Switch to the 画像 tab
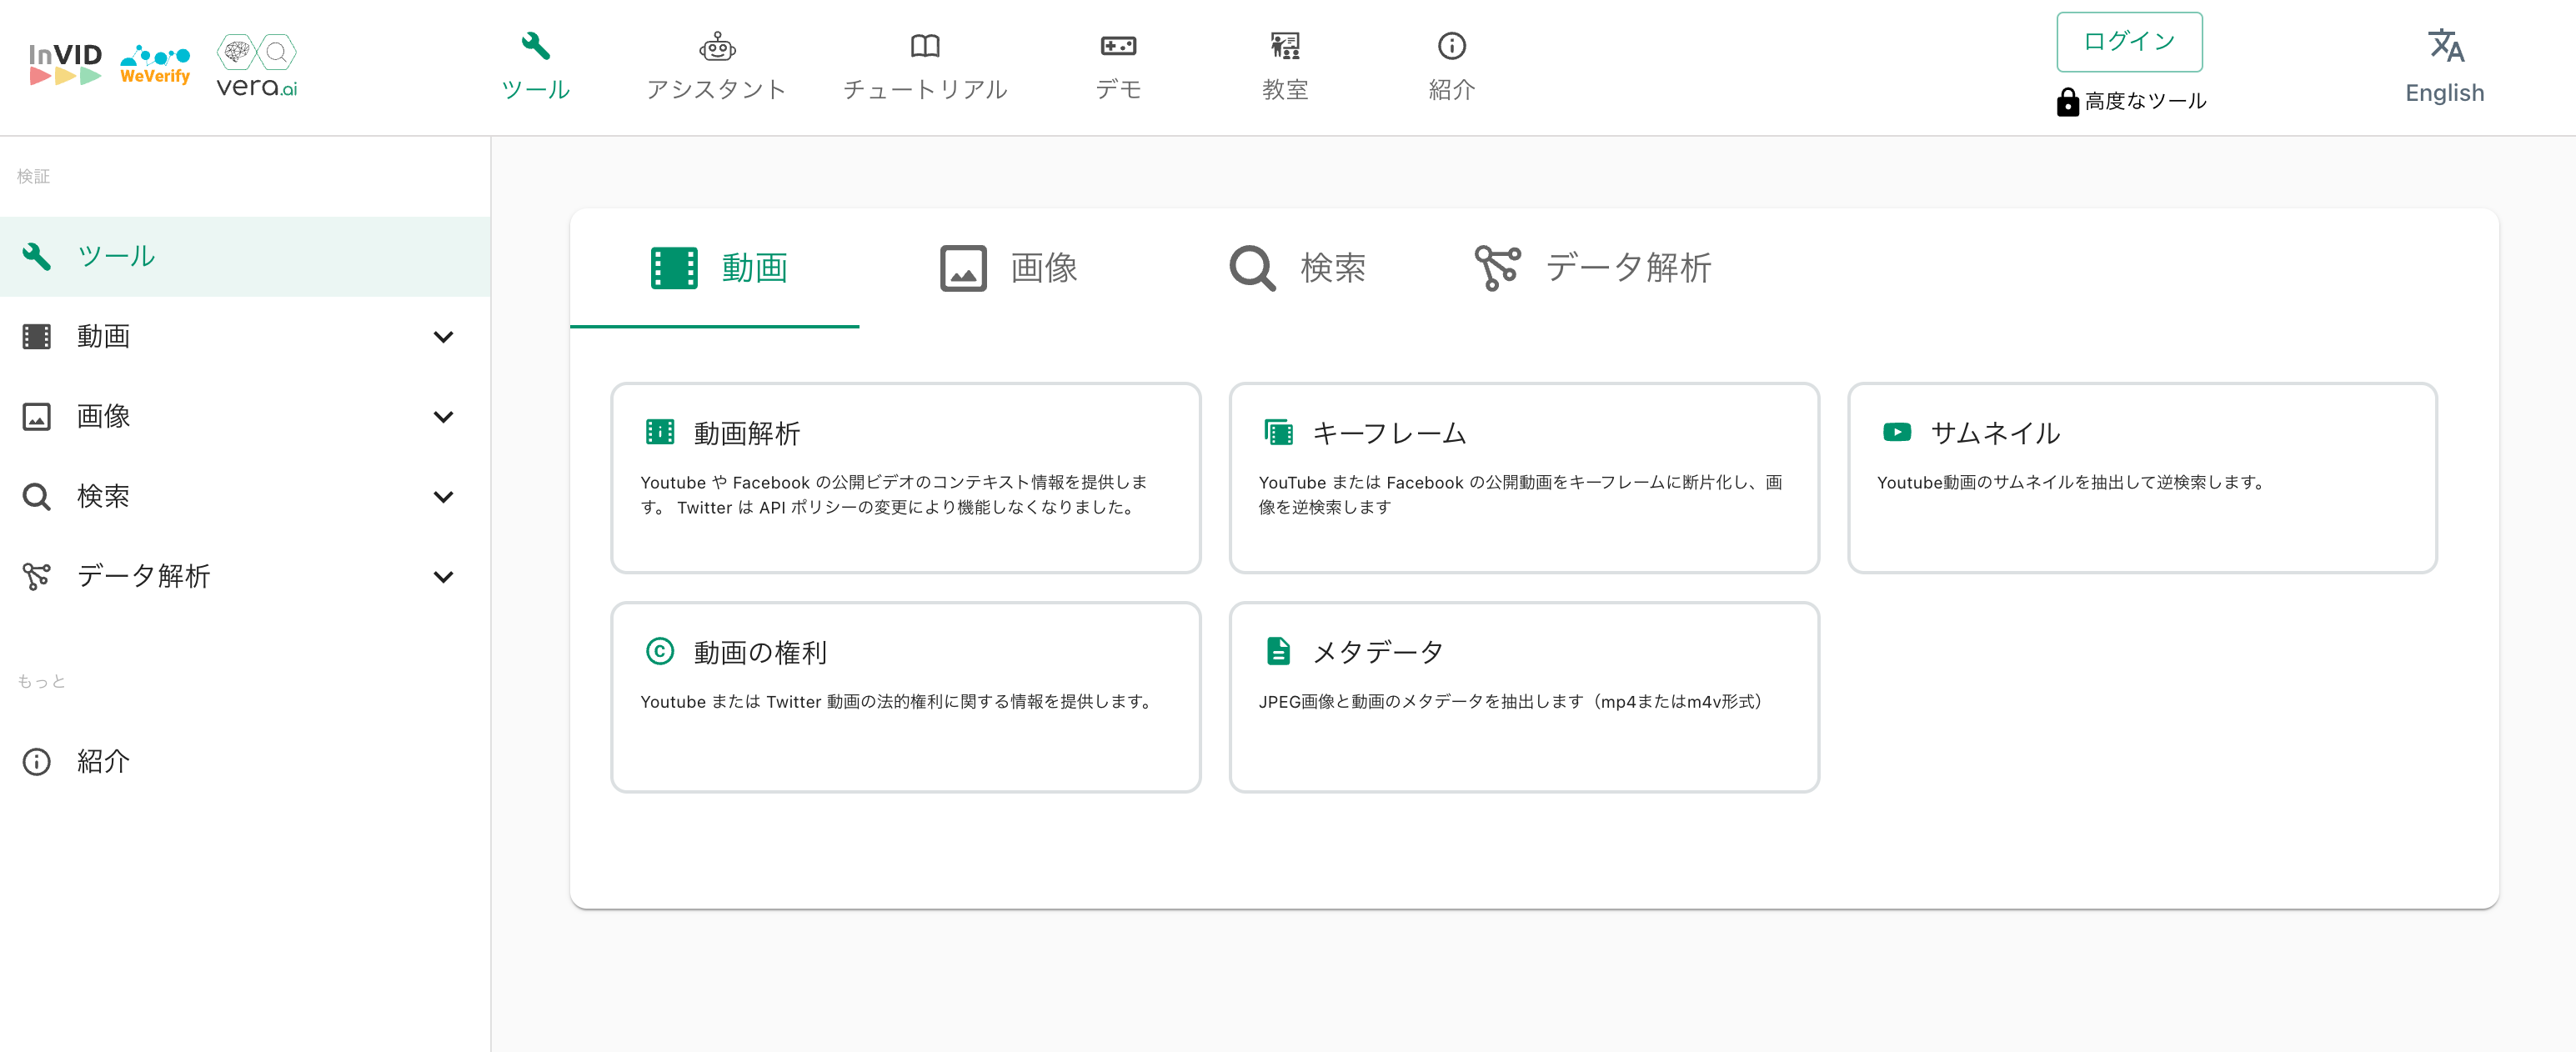The image size is (2576, 1052). (1008, 268)
